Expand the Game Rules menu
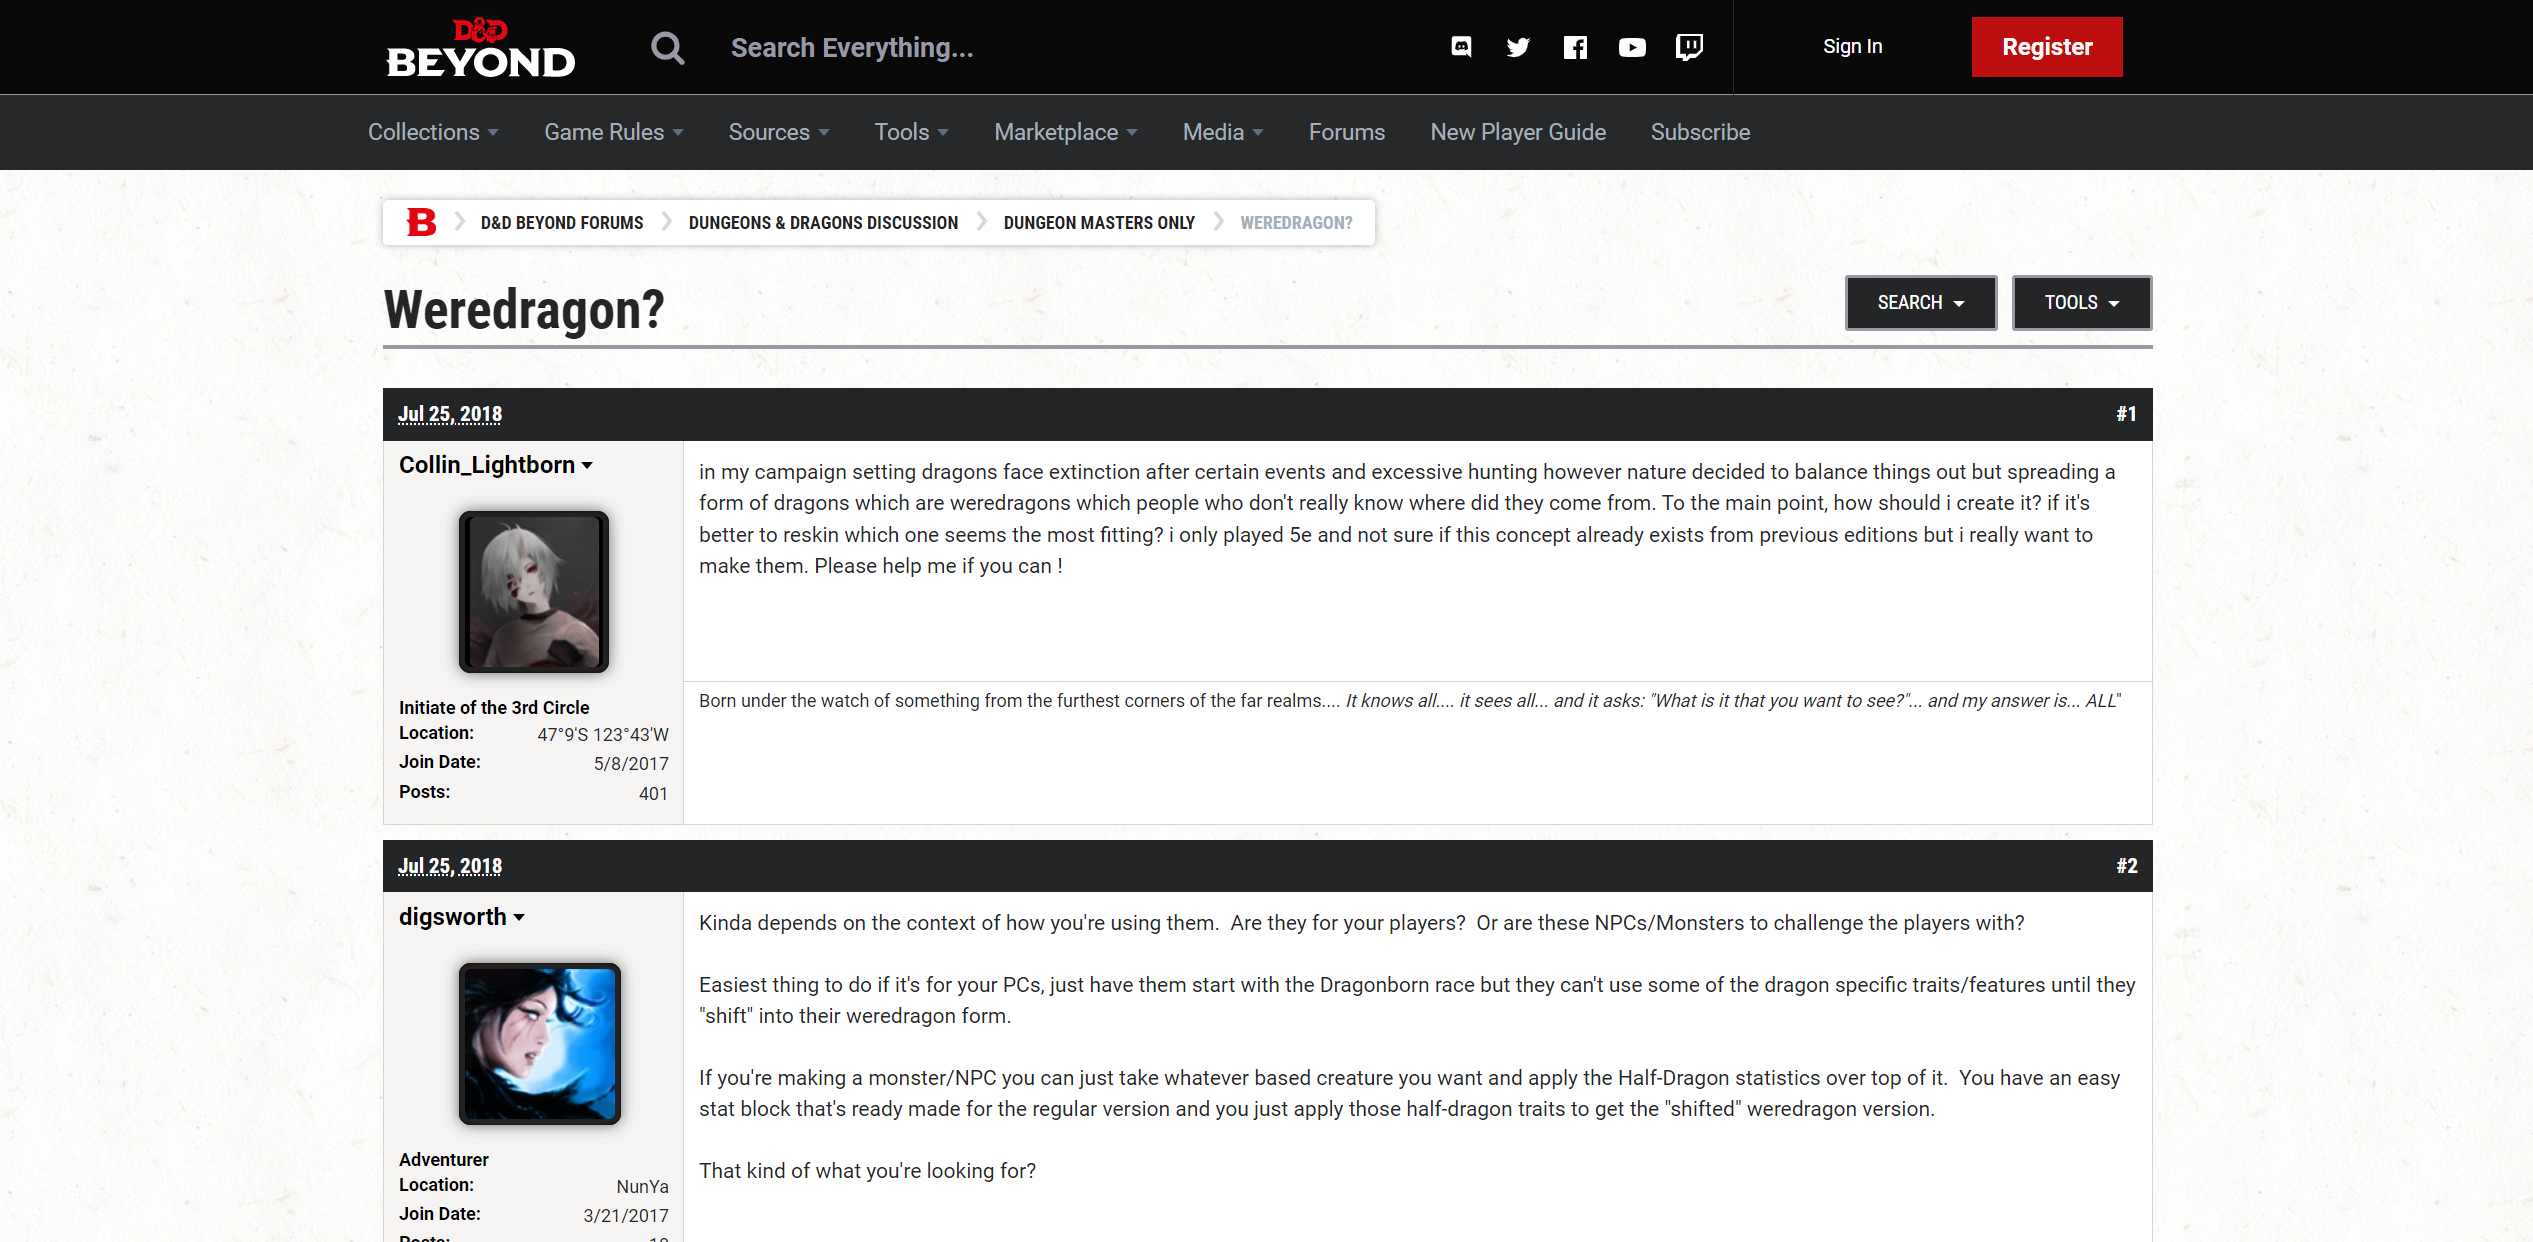This screenshot has height=1242, width=2533. [x=614, y=132]
